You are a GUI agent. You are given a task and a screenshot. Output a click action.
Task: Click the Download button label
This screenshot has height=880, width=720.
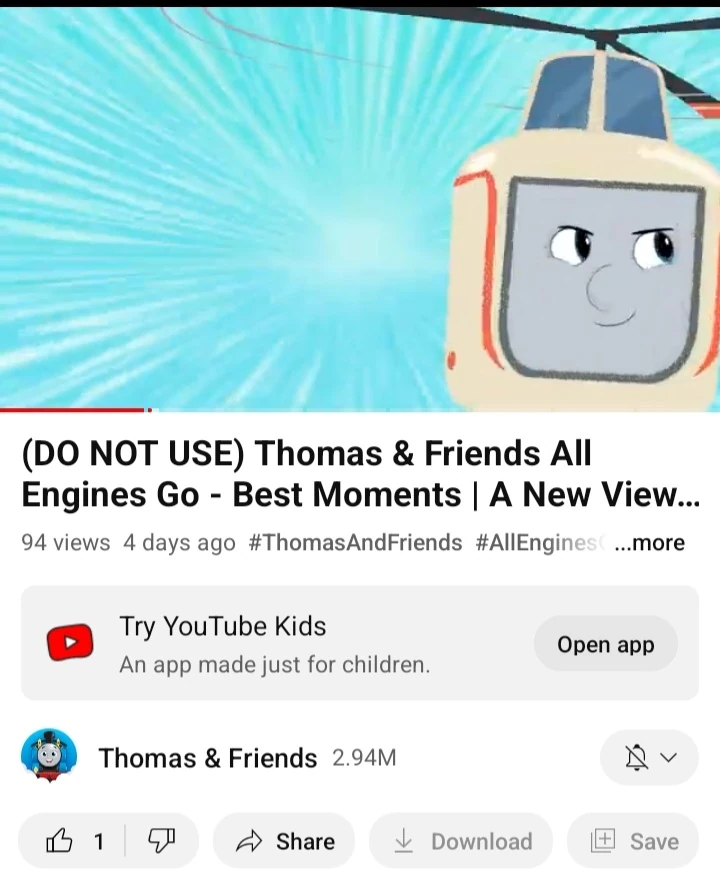(481, 841)
